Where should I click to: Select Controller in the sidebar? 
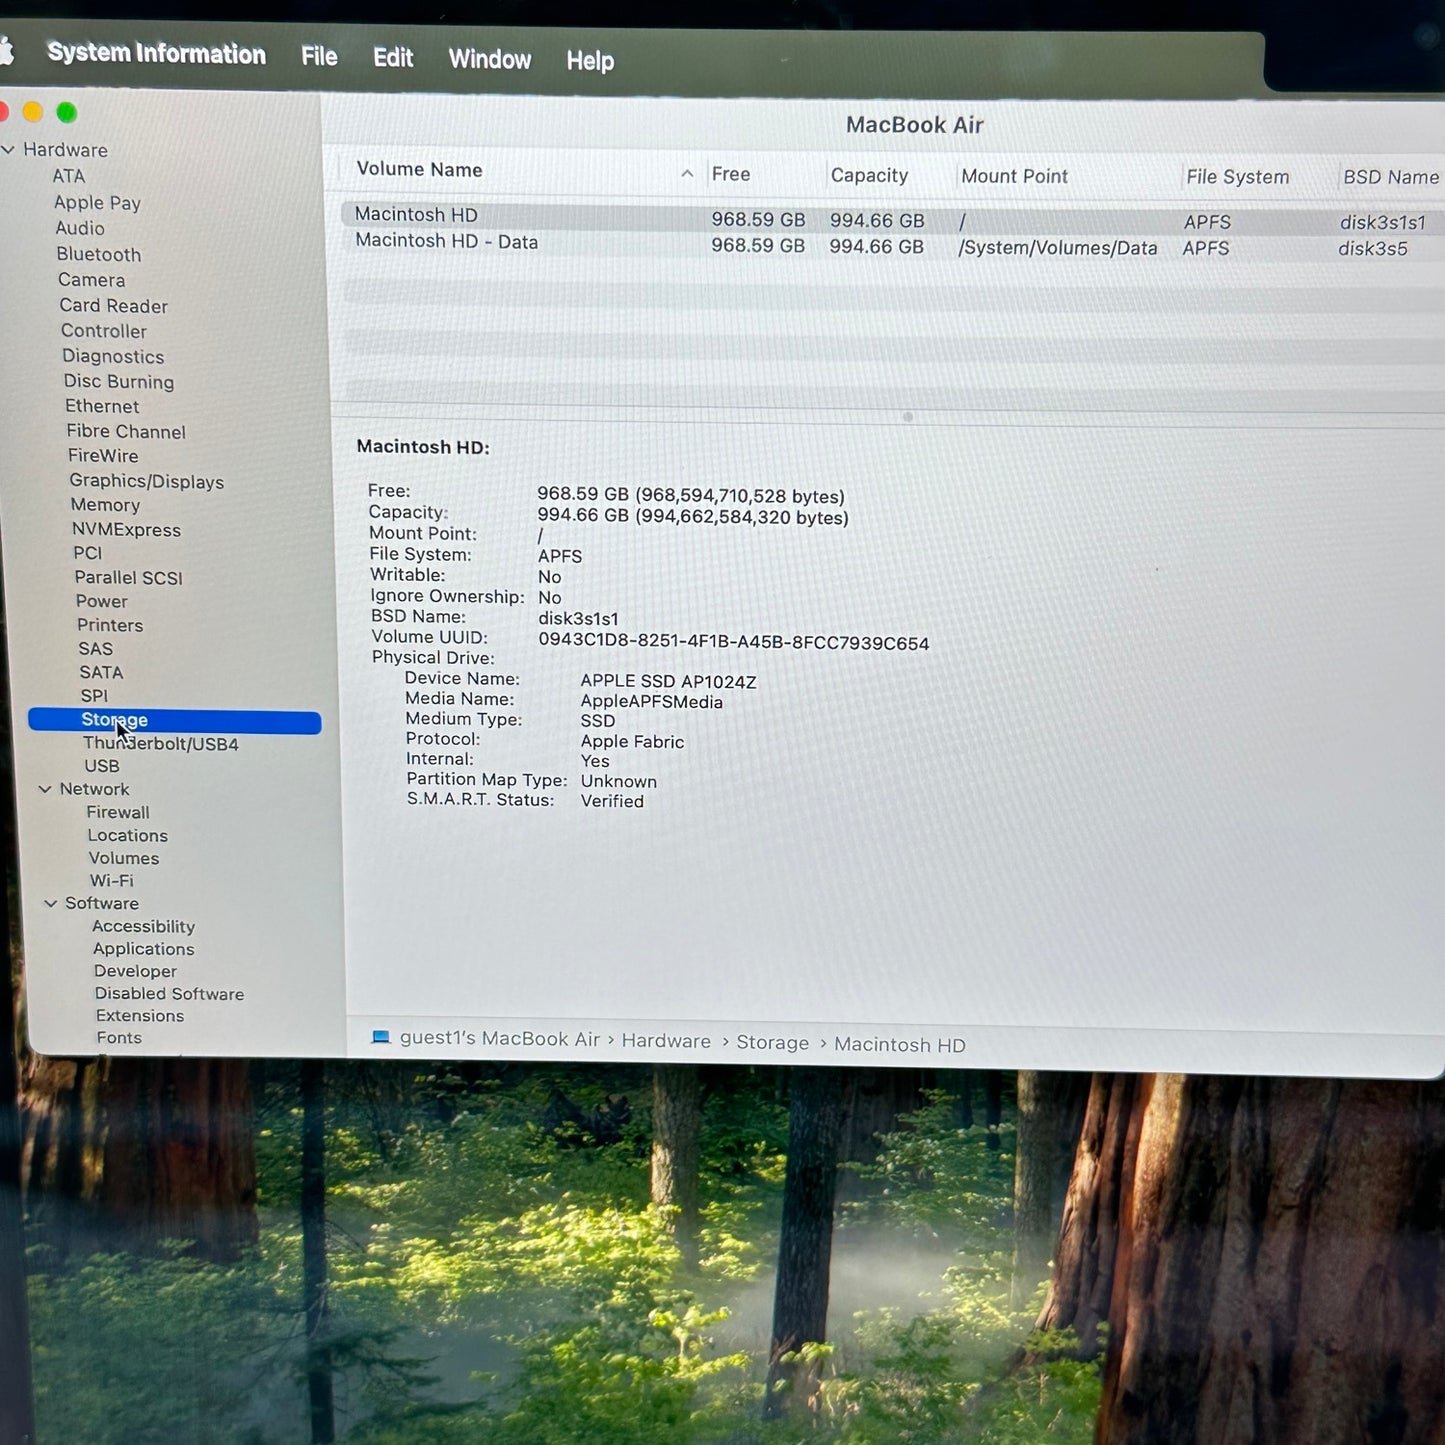pos(104,331)
